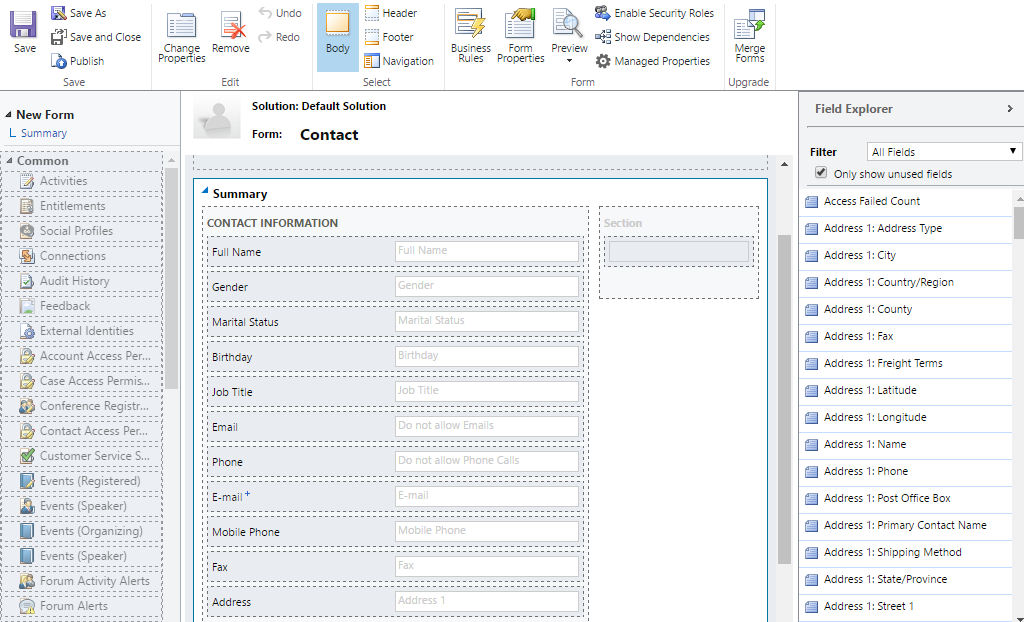Screen dimensions: 1024x622
Task: Select Summary link under New Form
Action: point(43,133)
